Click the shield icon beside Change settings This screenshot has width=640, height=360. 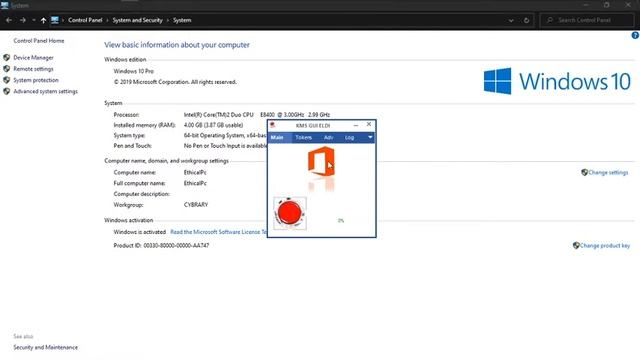pos(584,173)
